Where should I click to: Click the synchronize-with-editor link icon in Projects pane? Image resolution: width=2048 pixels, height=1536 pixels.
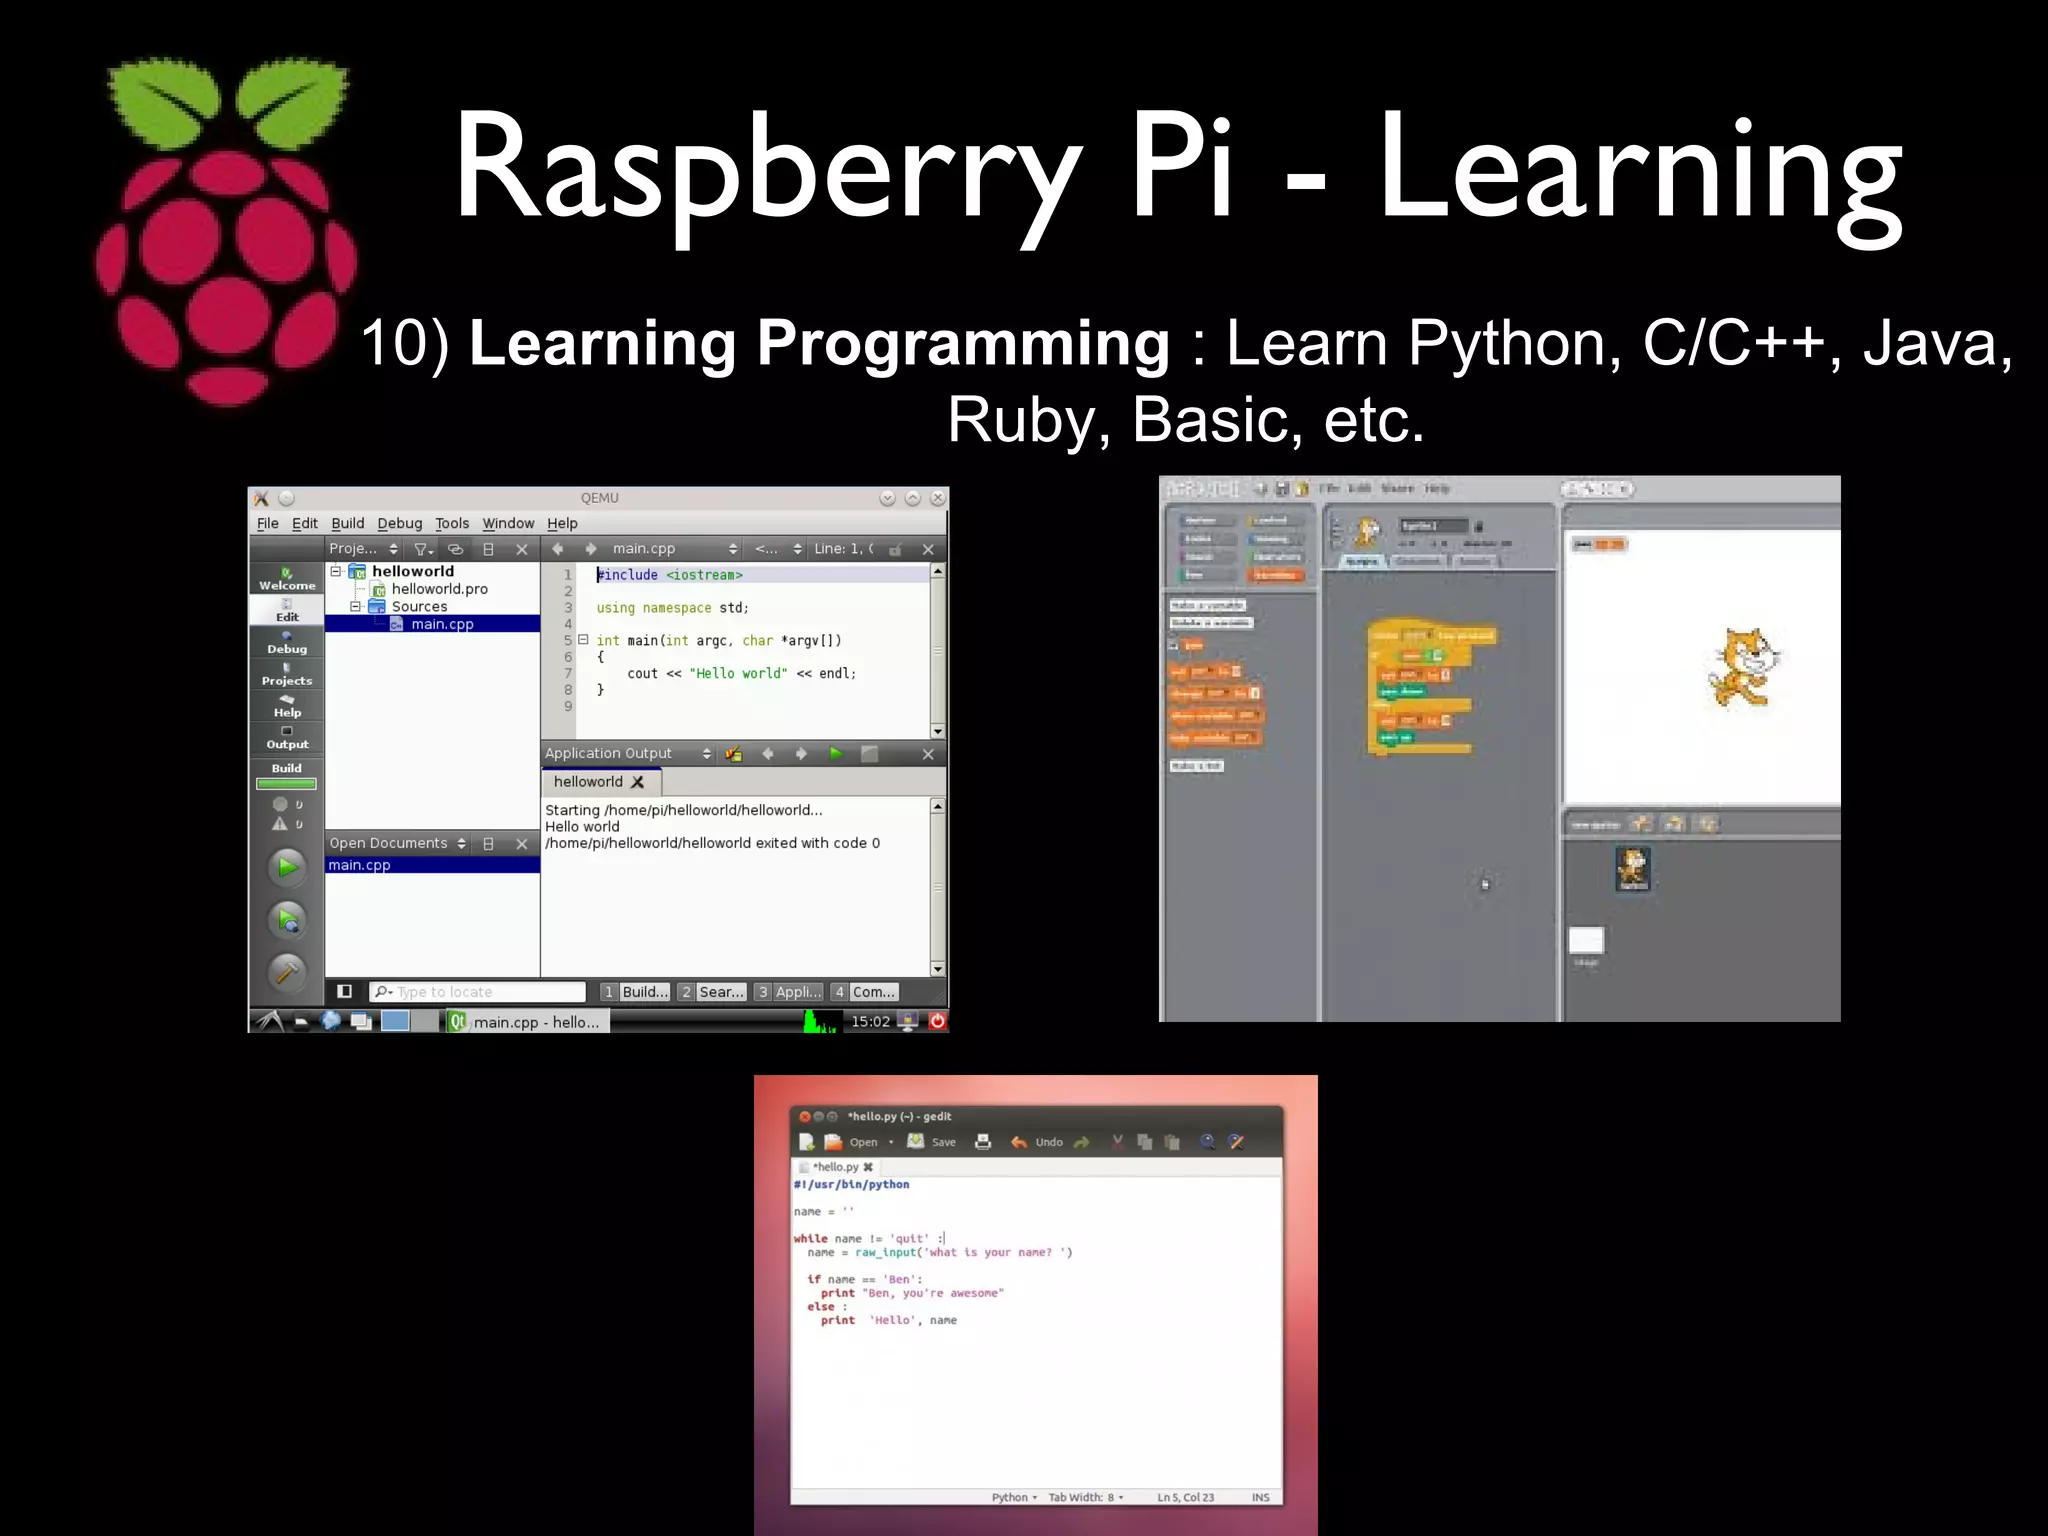pyautogui.click(x=456, y=549)
